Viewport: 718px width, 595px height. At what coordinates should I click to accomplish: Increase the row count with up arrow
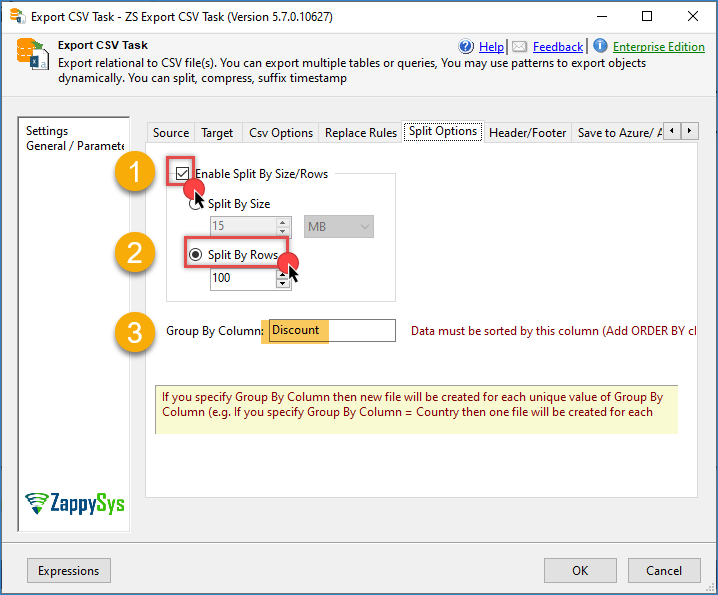tap(283, 274)
